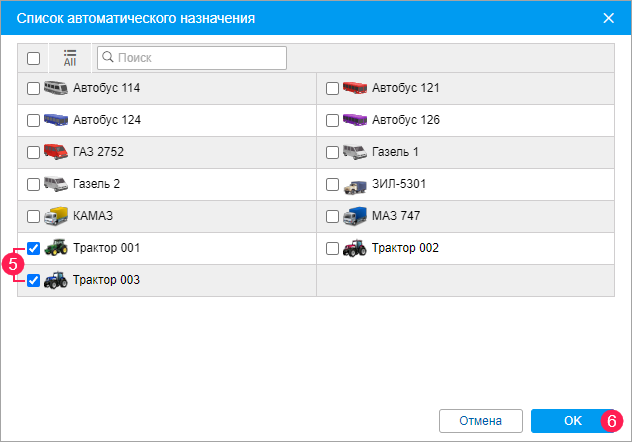Enable the ЗИЛ-5301 checkbox
Image resolution: width=632 pixels, height=442 pixels.
tap(333, 184)
